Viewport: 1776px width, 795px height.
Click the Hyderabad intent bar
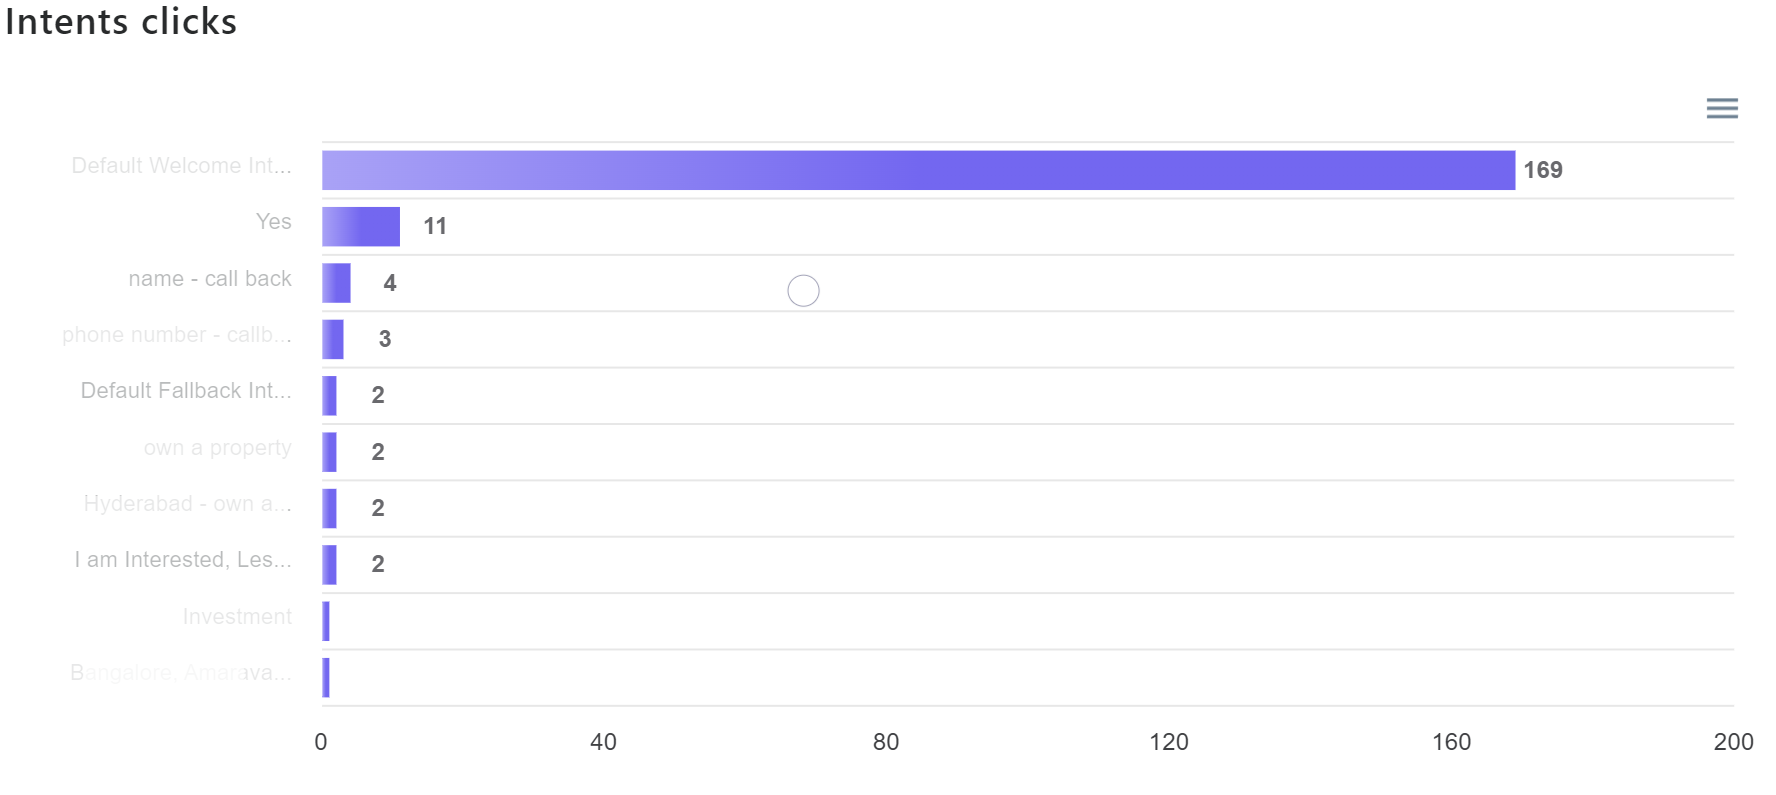329,508
